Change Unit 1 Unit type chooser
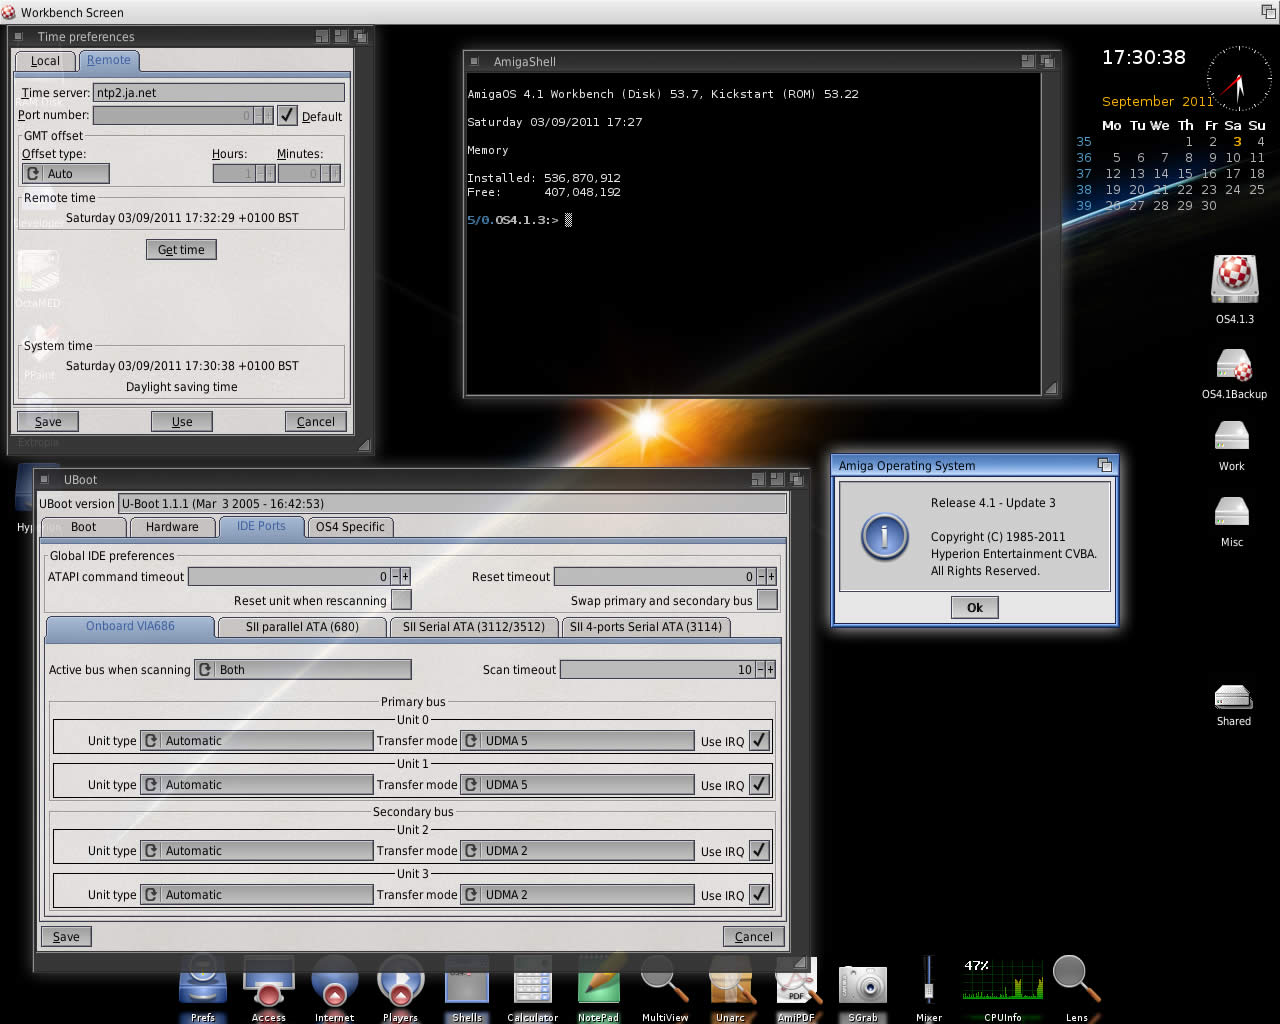The width and height of the screenshot is (1280, 1024). pos(256,785)
